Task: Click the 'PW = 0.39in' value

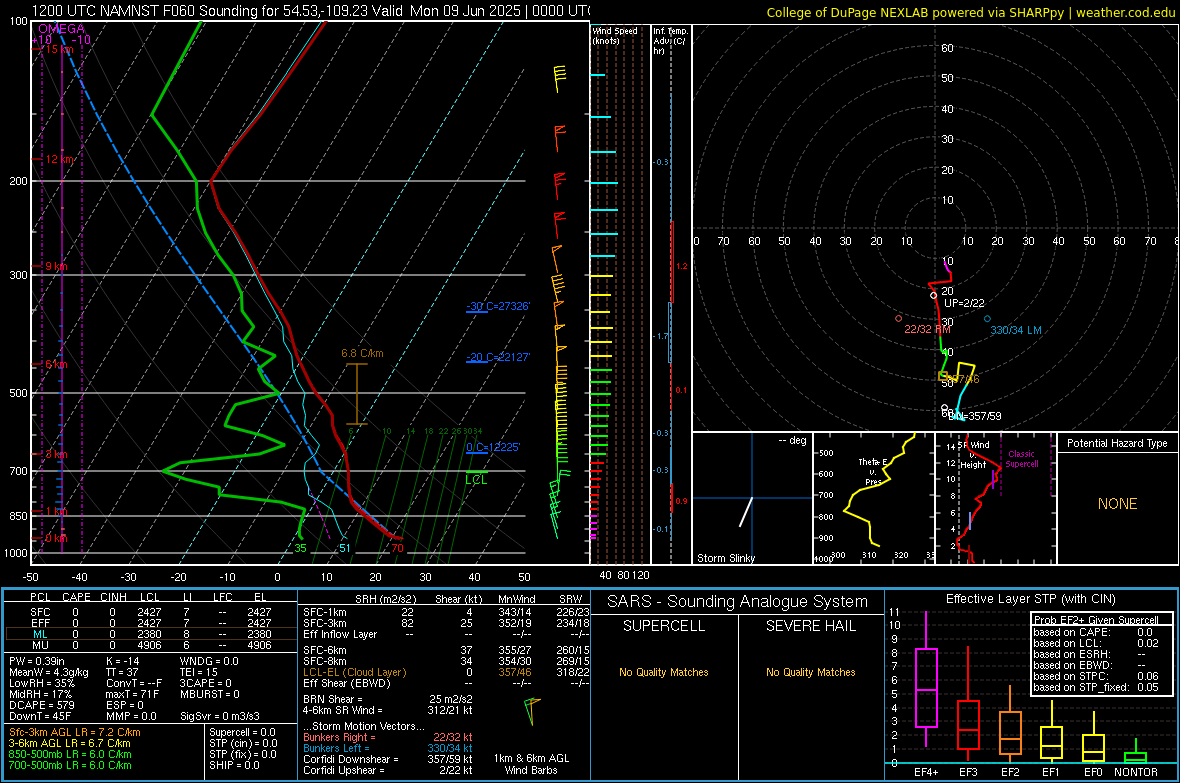Action: click(36, 661)
